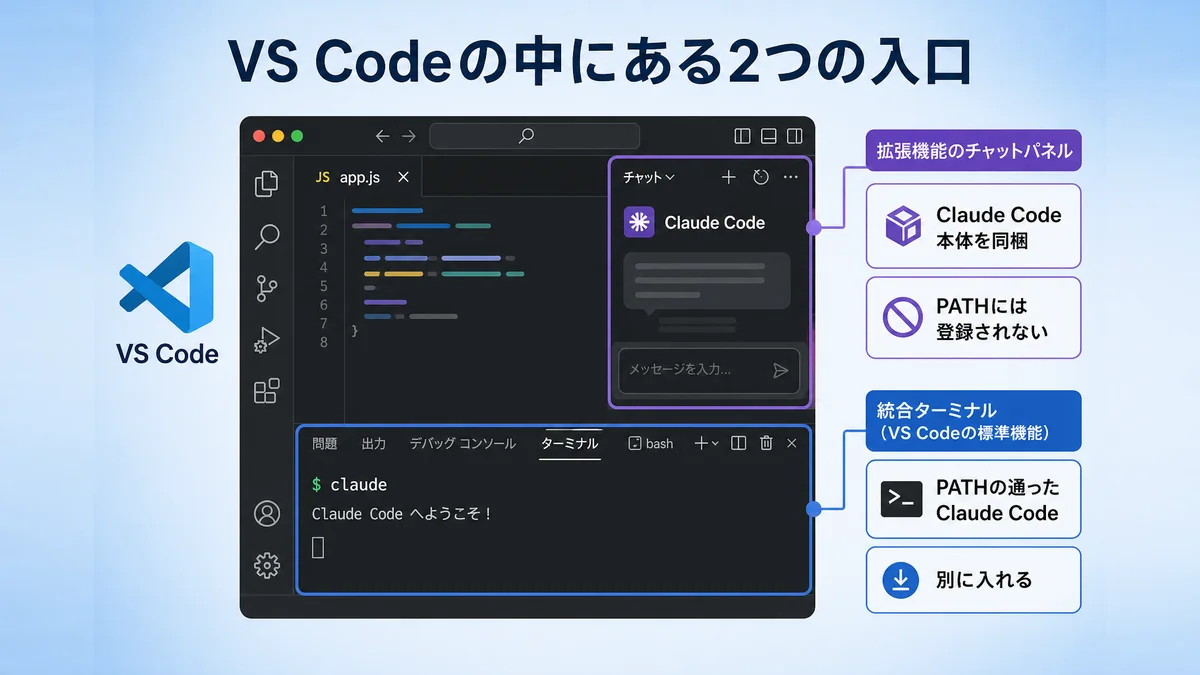Select the ターミナル panel tab
This screenshot has height=675, width=1200.
coord(570,443)
